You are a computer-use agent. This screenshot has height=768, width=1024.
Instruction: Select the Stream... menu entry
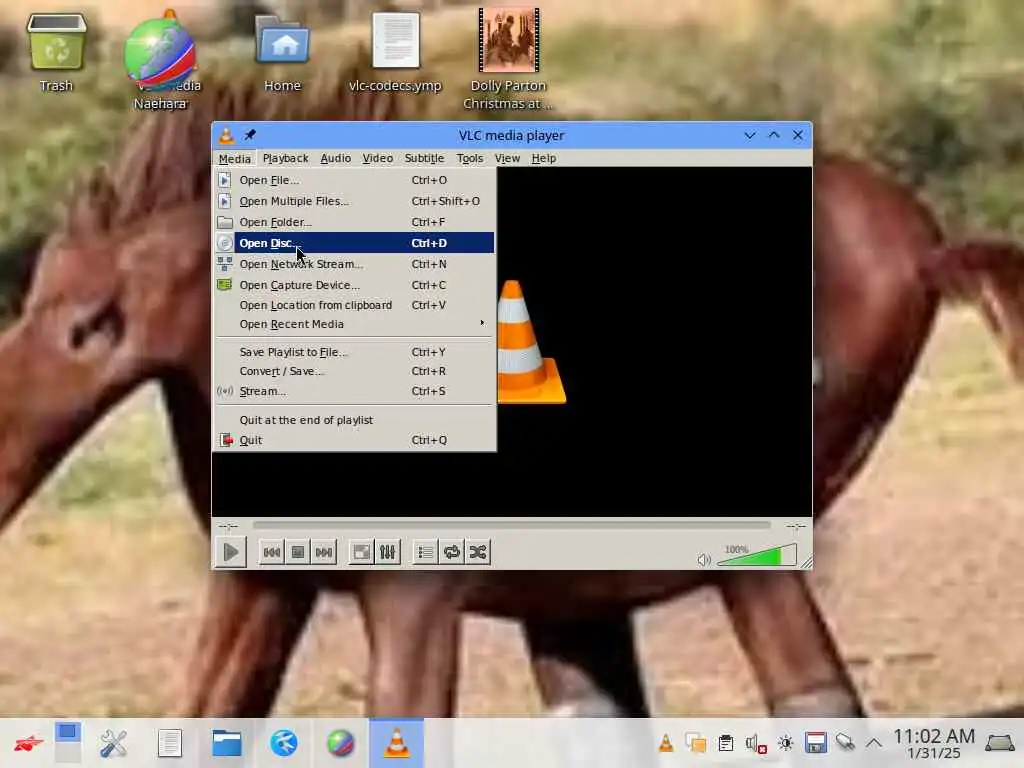355,391
